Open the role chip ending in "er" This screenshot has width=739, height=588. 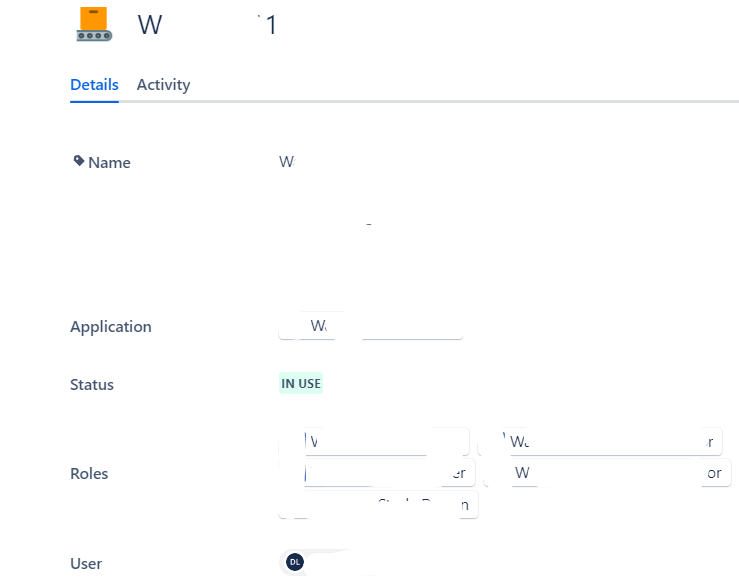click(x=377, y=473)
